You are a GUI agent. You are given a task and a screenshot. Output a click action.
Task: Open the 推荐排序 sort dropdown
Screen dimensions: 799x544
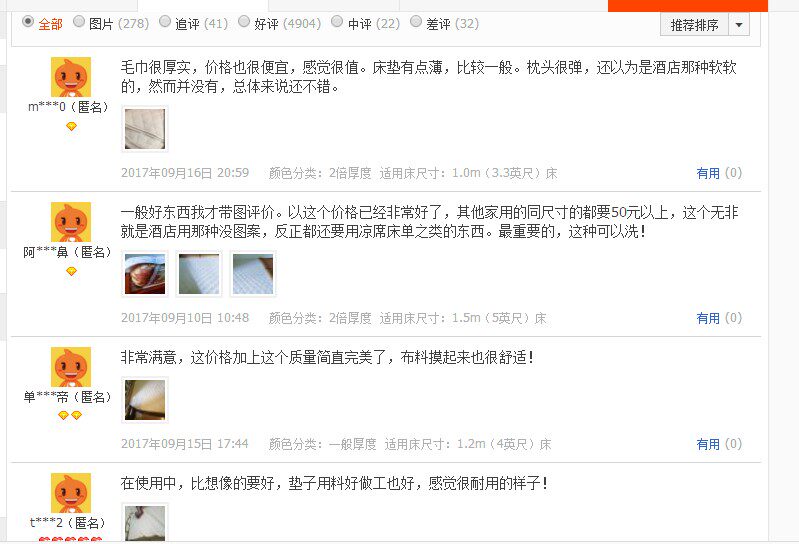[695, 24]
